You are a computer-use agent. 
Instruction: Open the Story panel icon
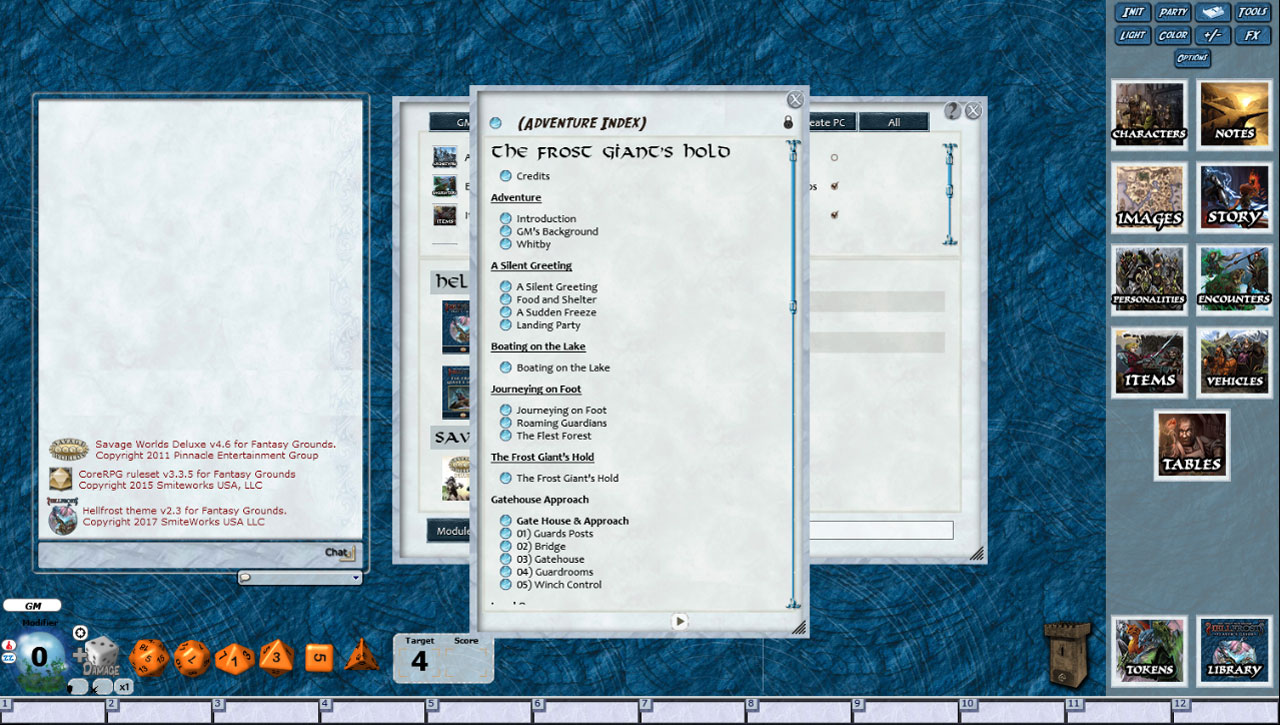coord(1234,197)
